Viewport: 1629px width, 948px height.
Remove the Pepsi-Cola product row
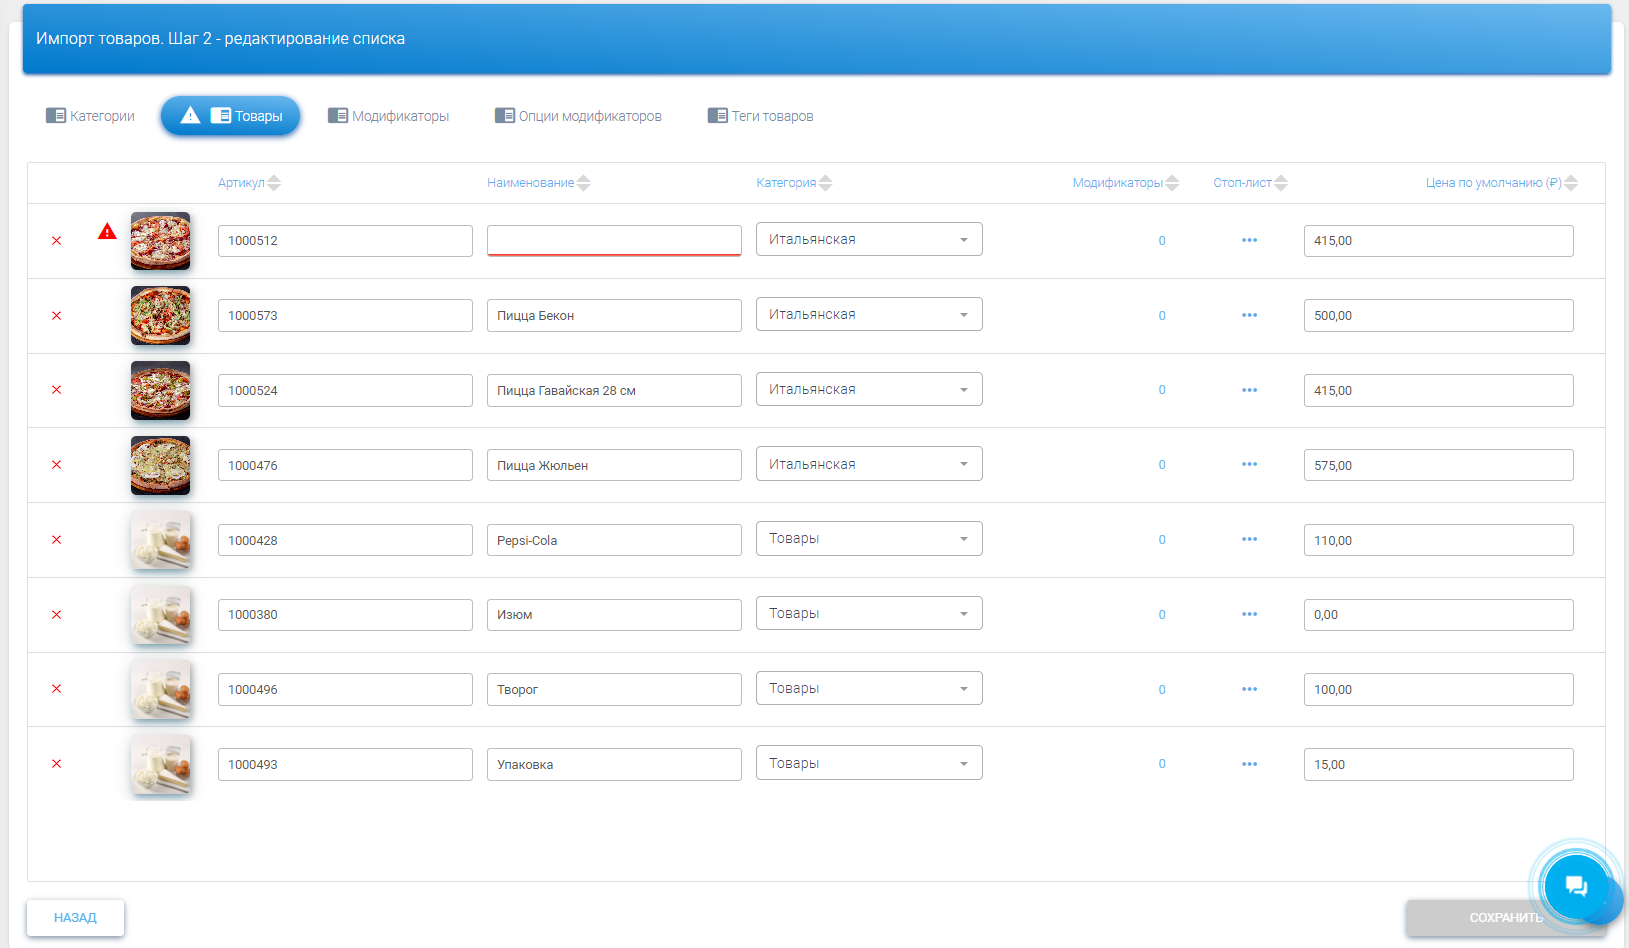(x=57, y=540)
